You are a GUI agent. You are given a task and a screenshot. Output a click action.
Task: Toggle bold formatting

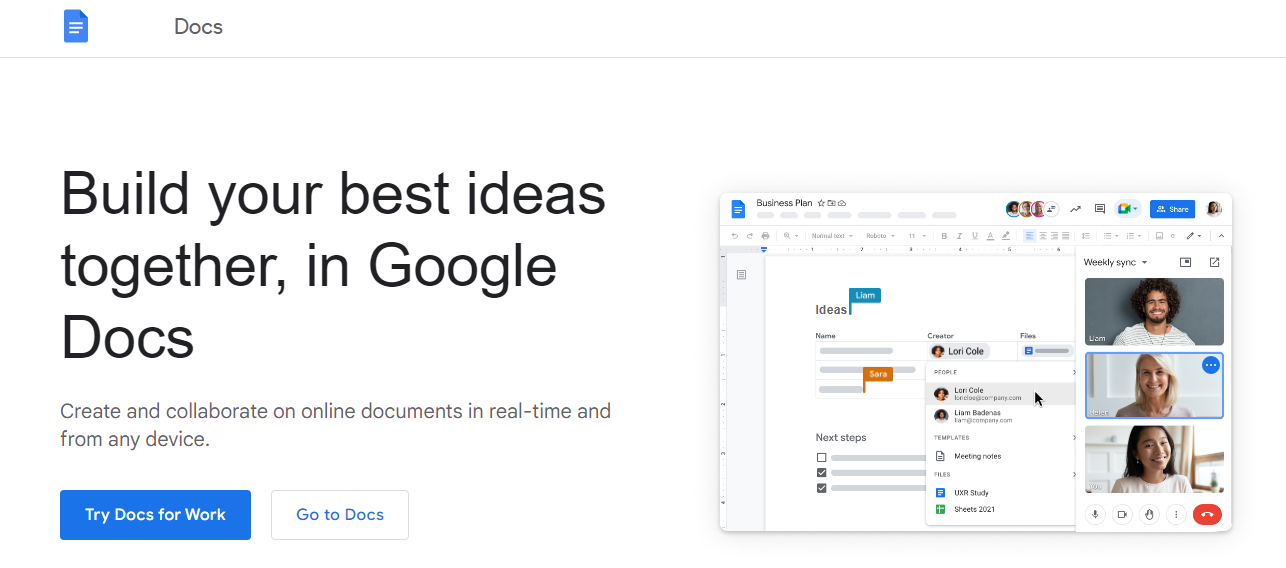(x=944, y=236)
